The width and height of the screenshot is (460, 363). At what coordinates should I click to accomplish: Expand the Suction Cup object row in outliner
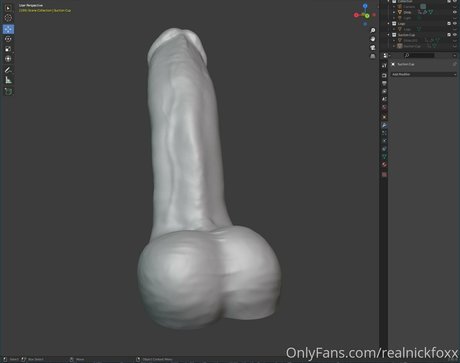click(394, 46)
